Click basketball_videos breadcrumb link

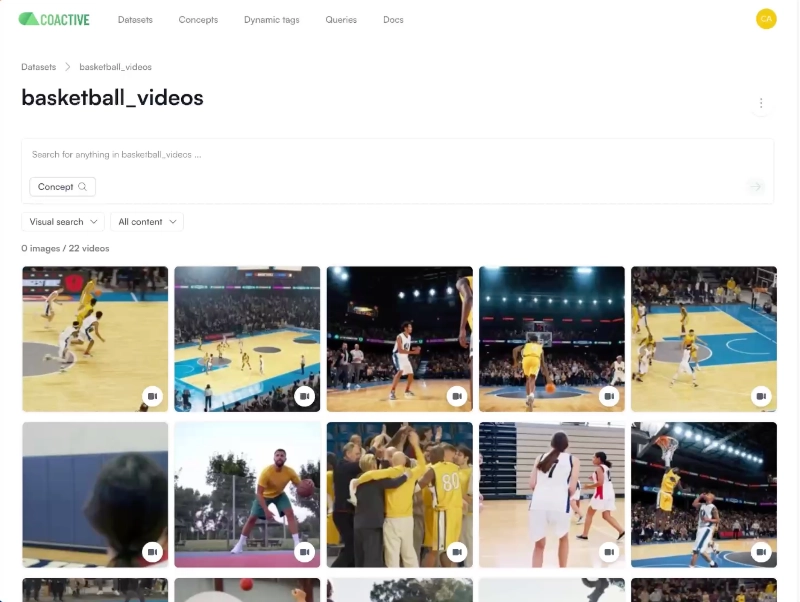click(115, 67)
